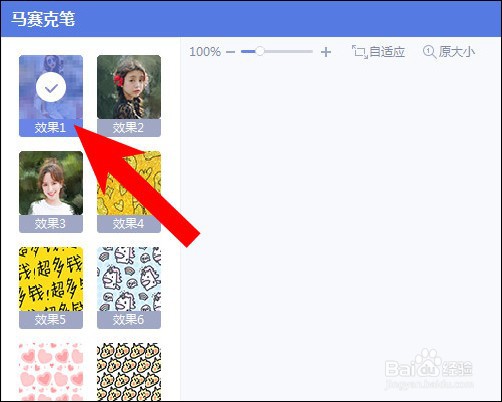Click the 效果3 label bar
The width and height of the screenshot is (502, 402).
tap(51, 224)
